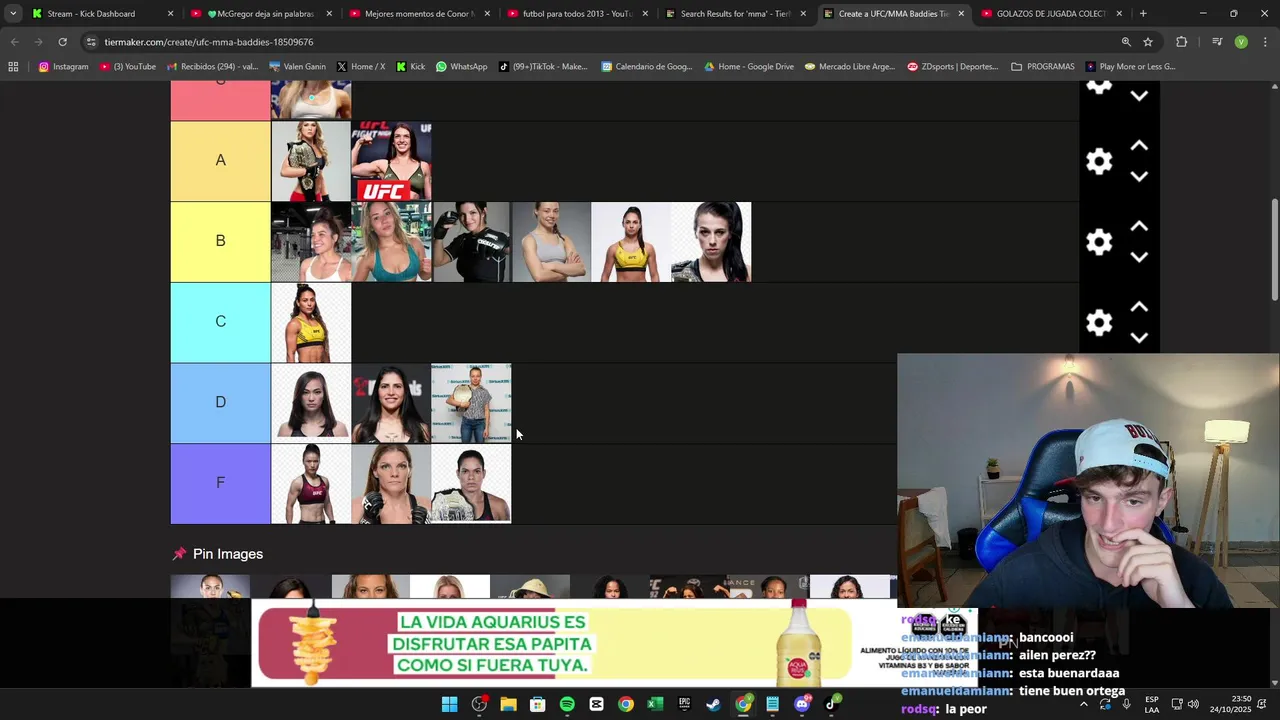Switch to GOLAZOS DE JUGADA COLECTIVA tab
This screenshot has height=720, width=1280.
pyautogui.click(x=1050, y=14)
